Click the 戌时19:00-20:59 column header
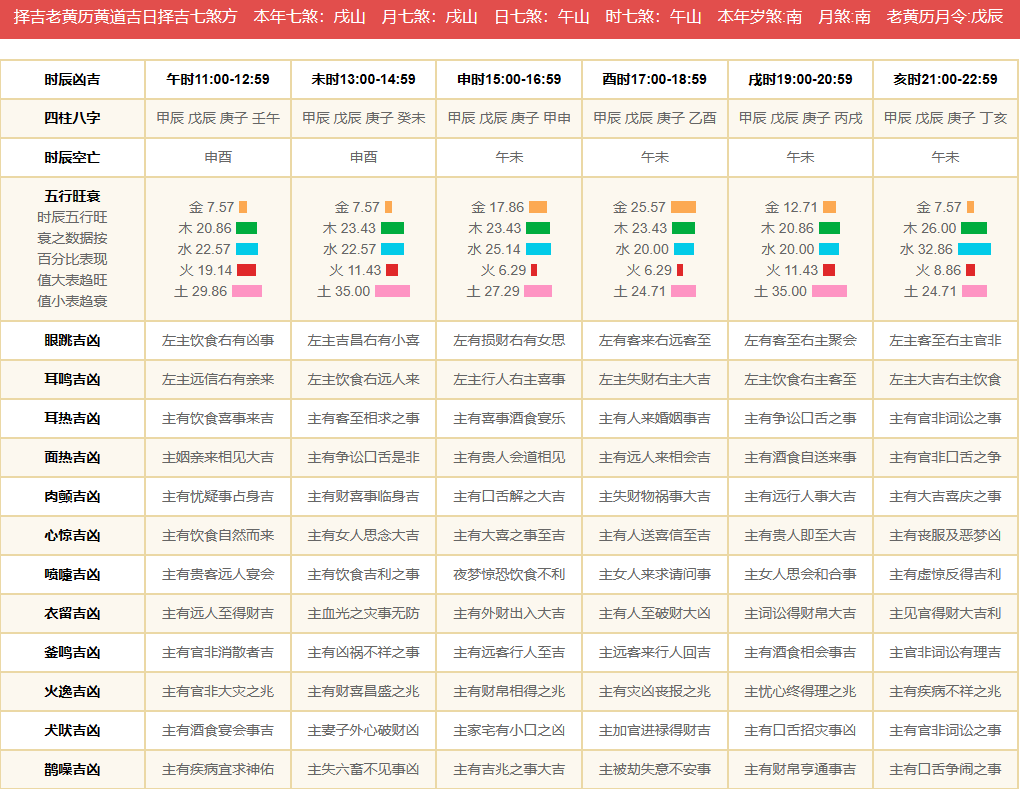Viewport: 1020px width, 789px height. 800,79
